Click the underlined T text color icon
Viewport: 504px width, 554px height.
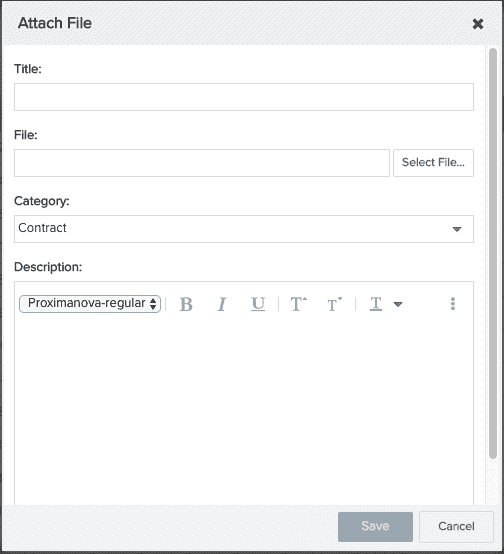(x=376, y=304)
